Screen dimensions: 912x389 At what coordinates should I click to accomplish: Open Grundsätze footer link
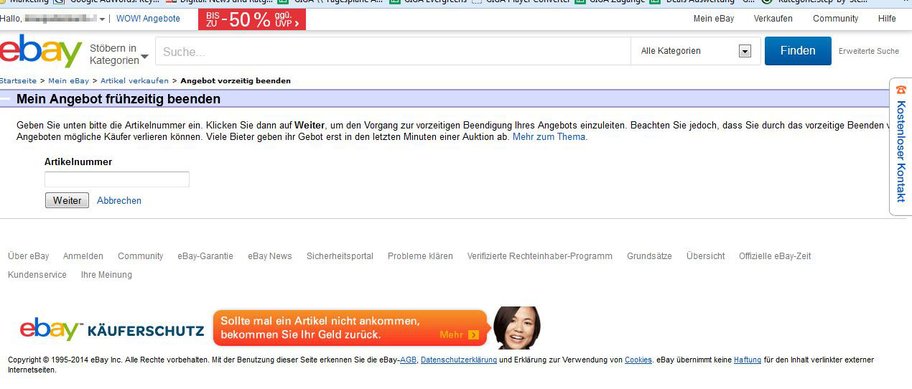point(649,256)
